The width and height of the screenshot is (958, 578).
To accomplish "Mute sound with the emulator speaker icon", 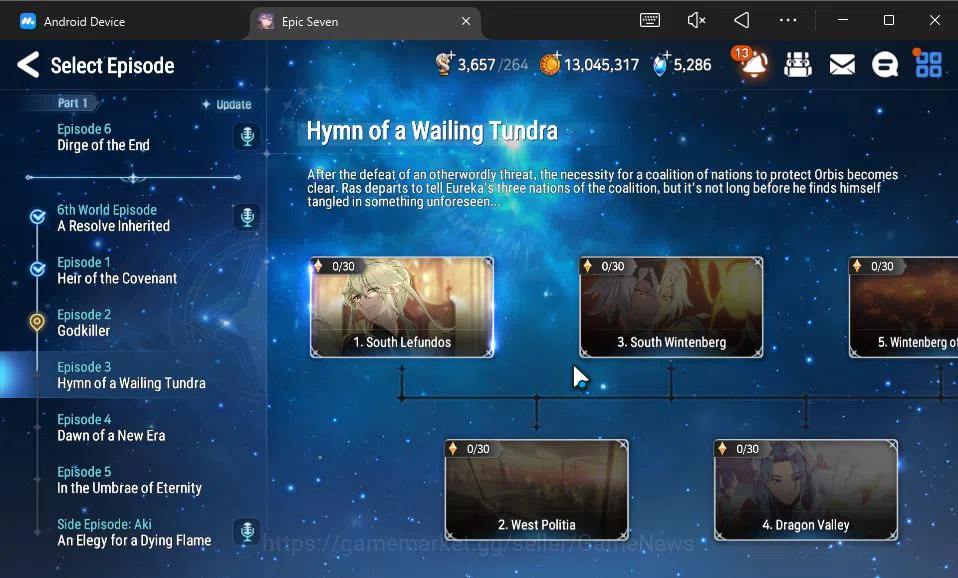I will (696, 20).
